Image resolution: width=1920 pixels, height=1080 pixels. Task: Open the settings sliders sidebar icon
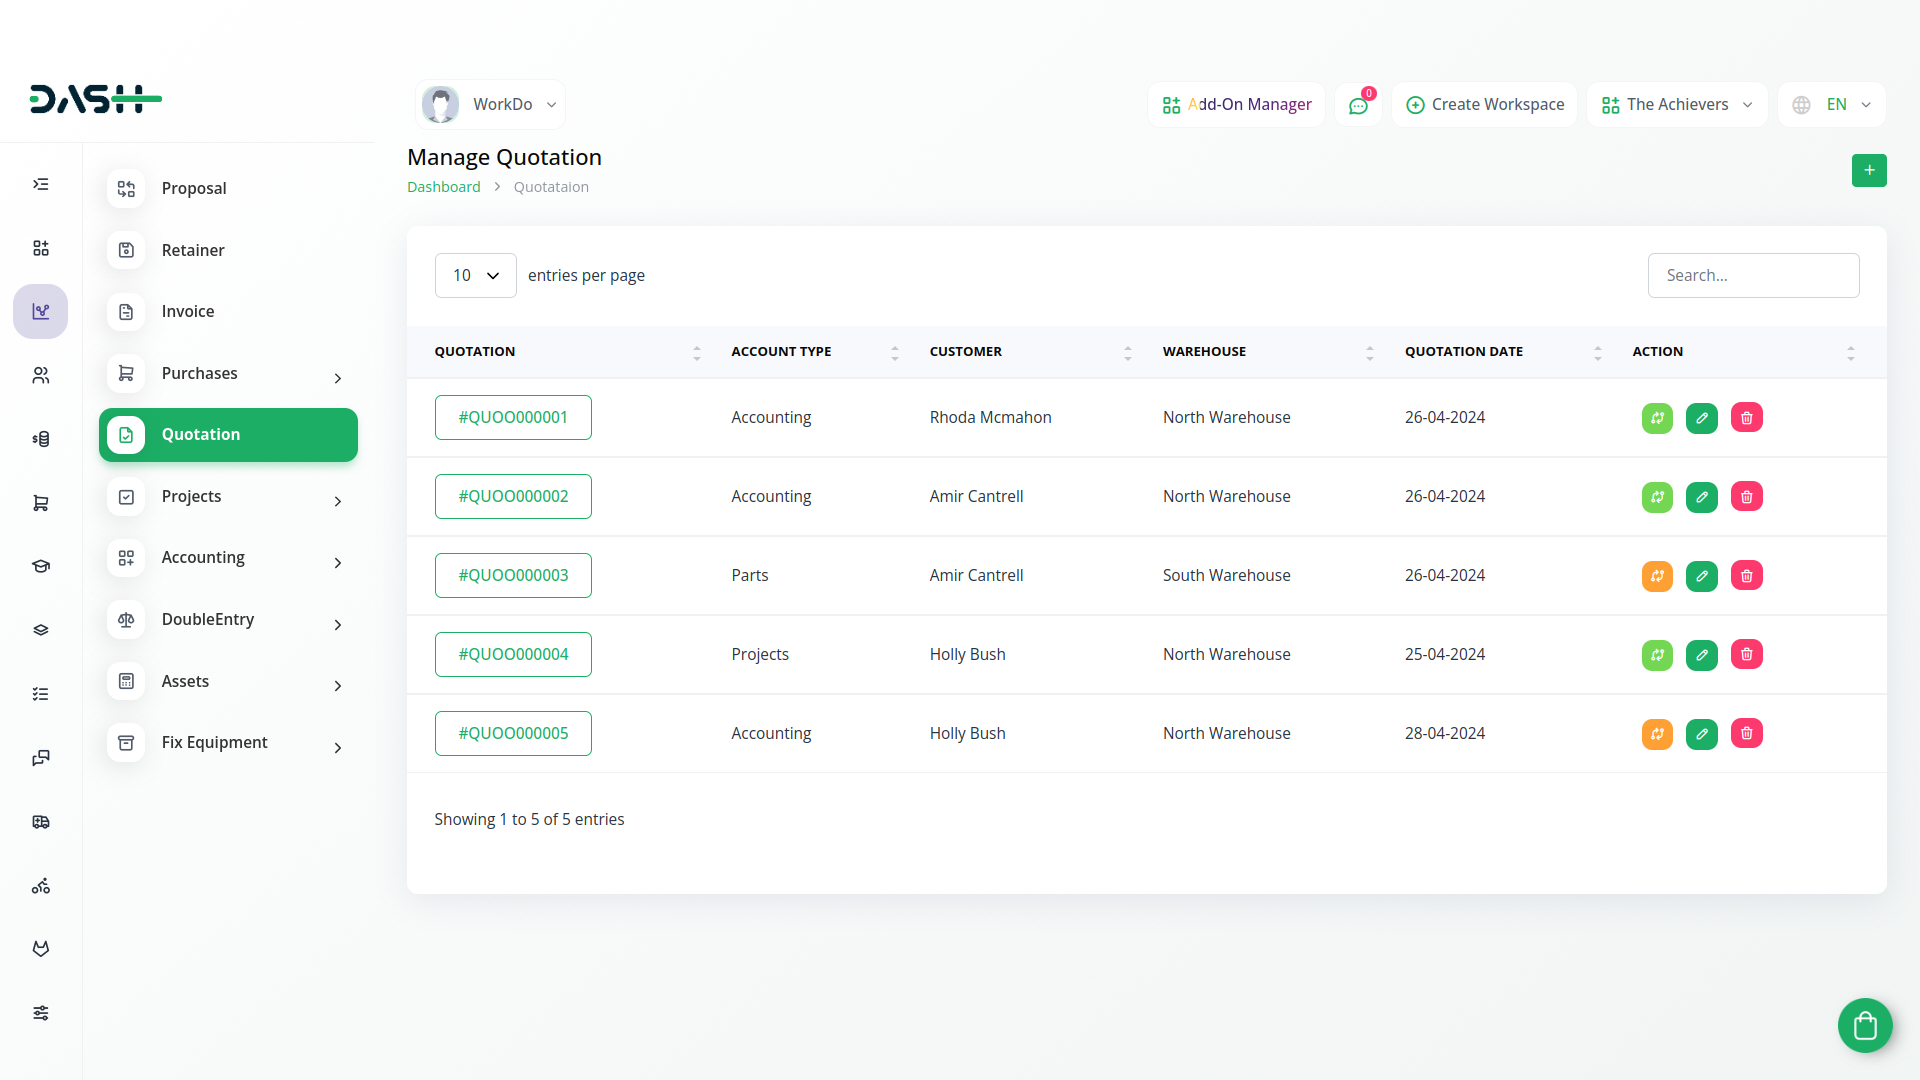41,1013
